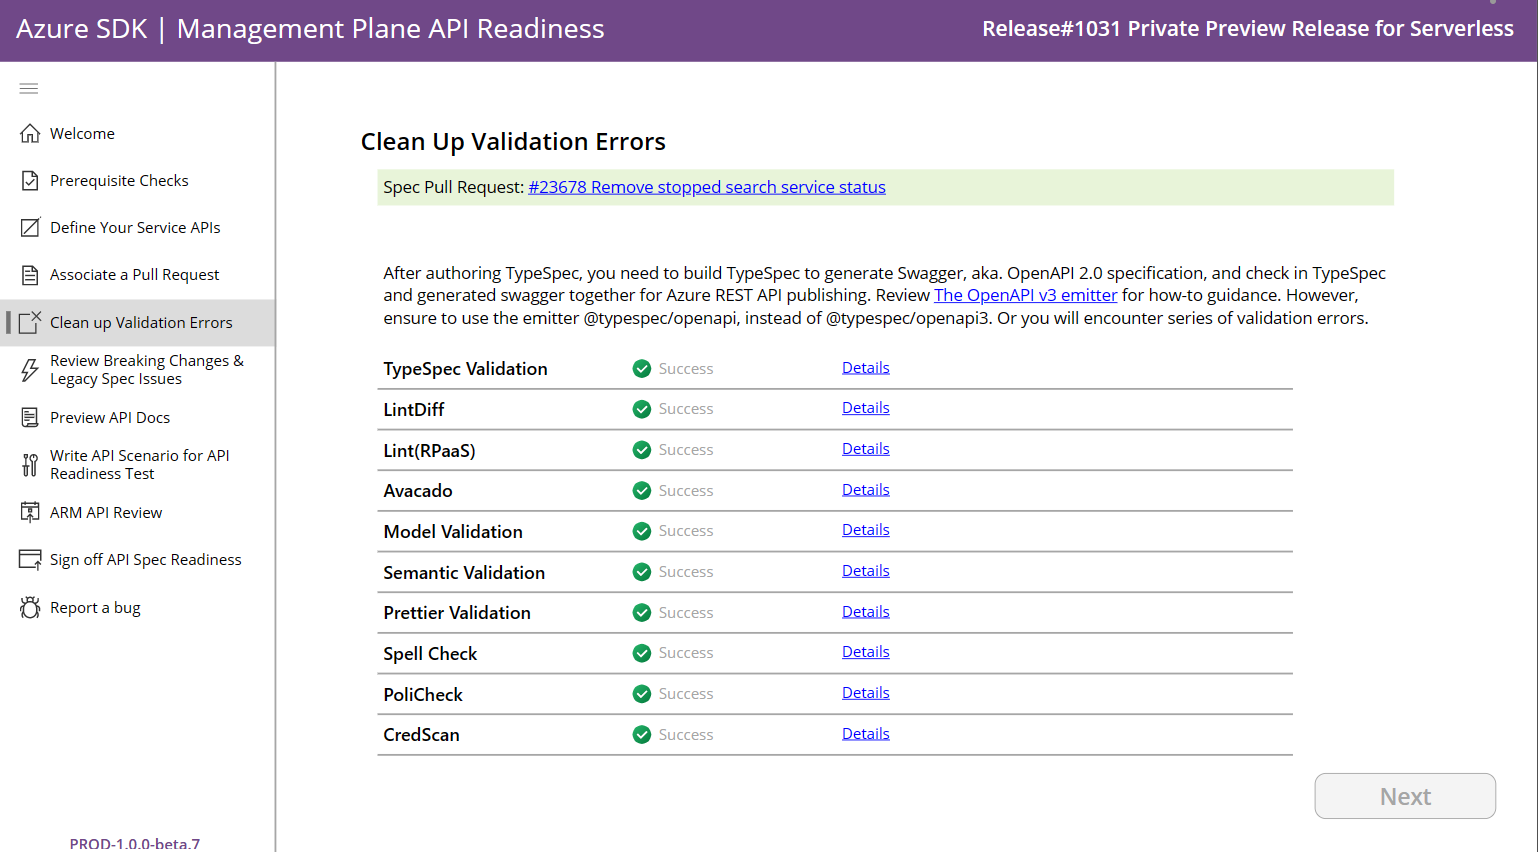Click the Preview API Docs icon
The height and width of the screenshot is (852, 1538).
(28, 417)
